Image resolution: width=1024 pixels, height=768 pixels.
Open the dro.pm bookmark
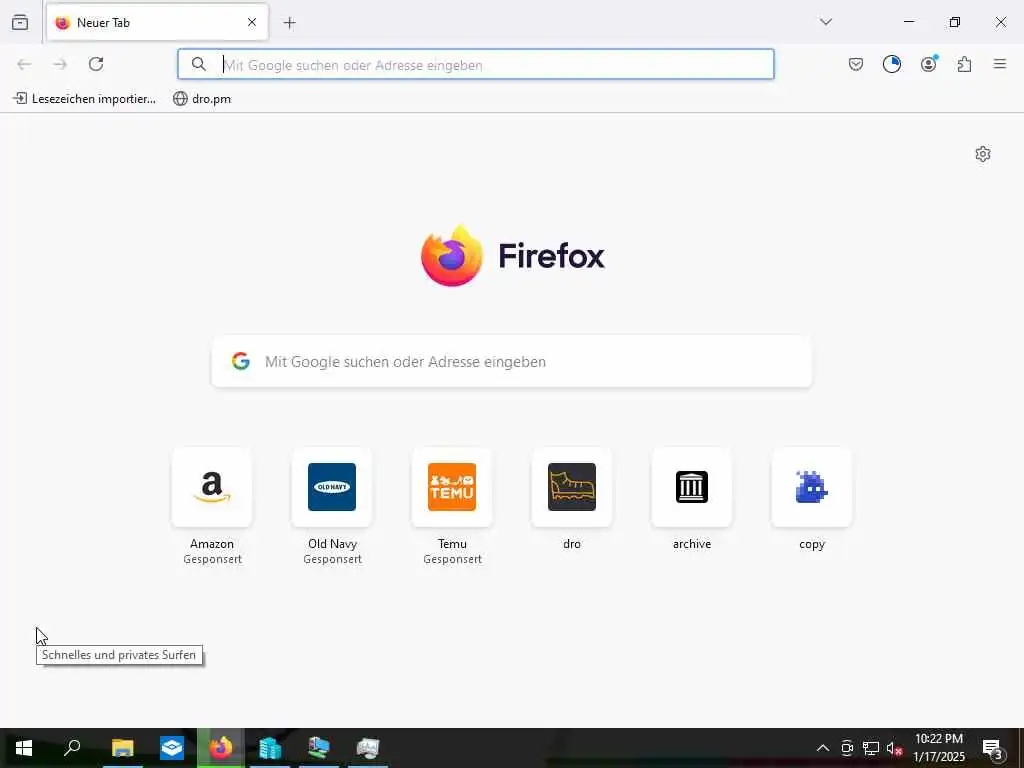202,99
